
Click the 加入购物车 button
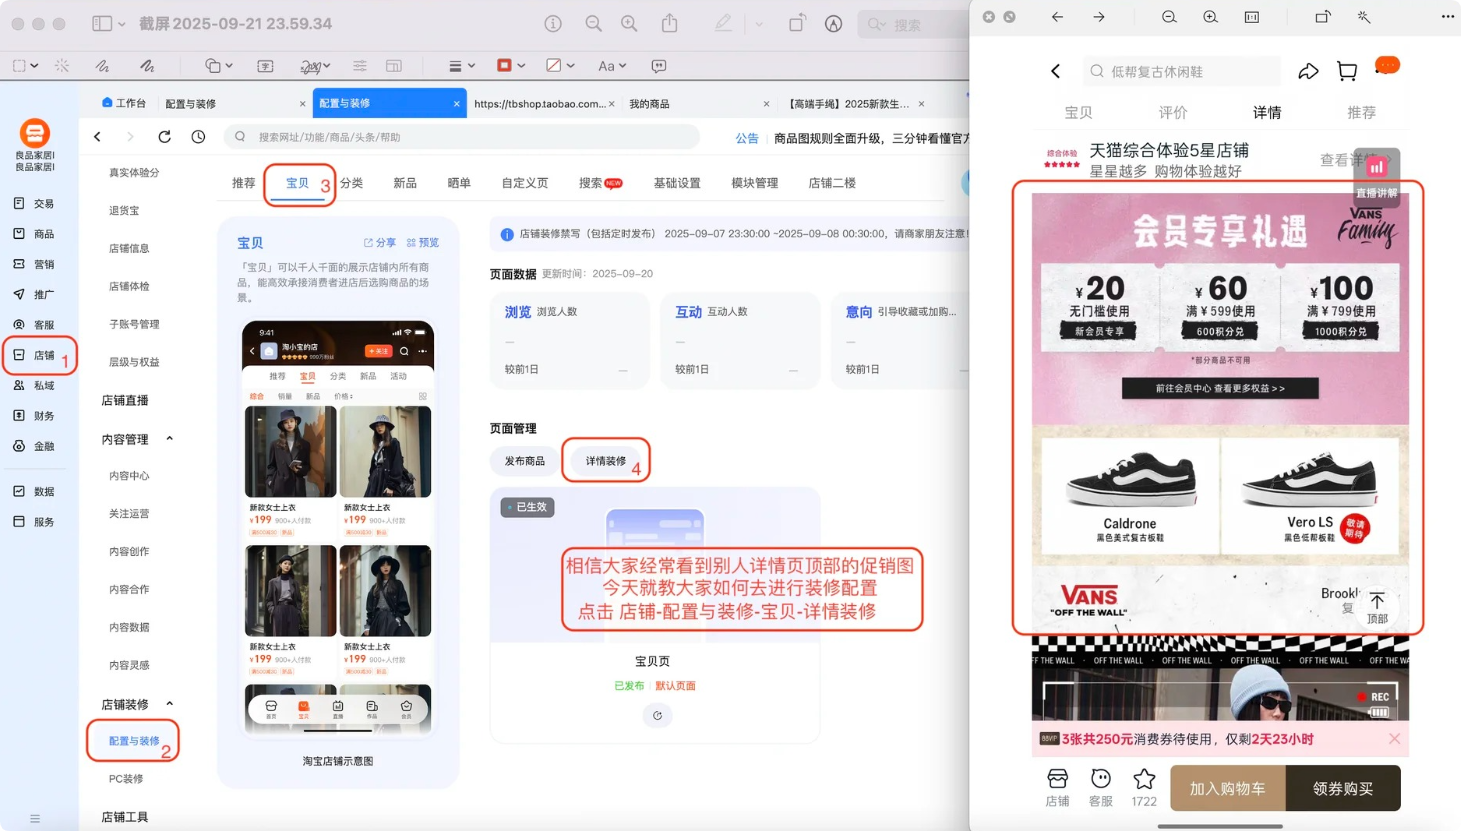point(1228,788)
